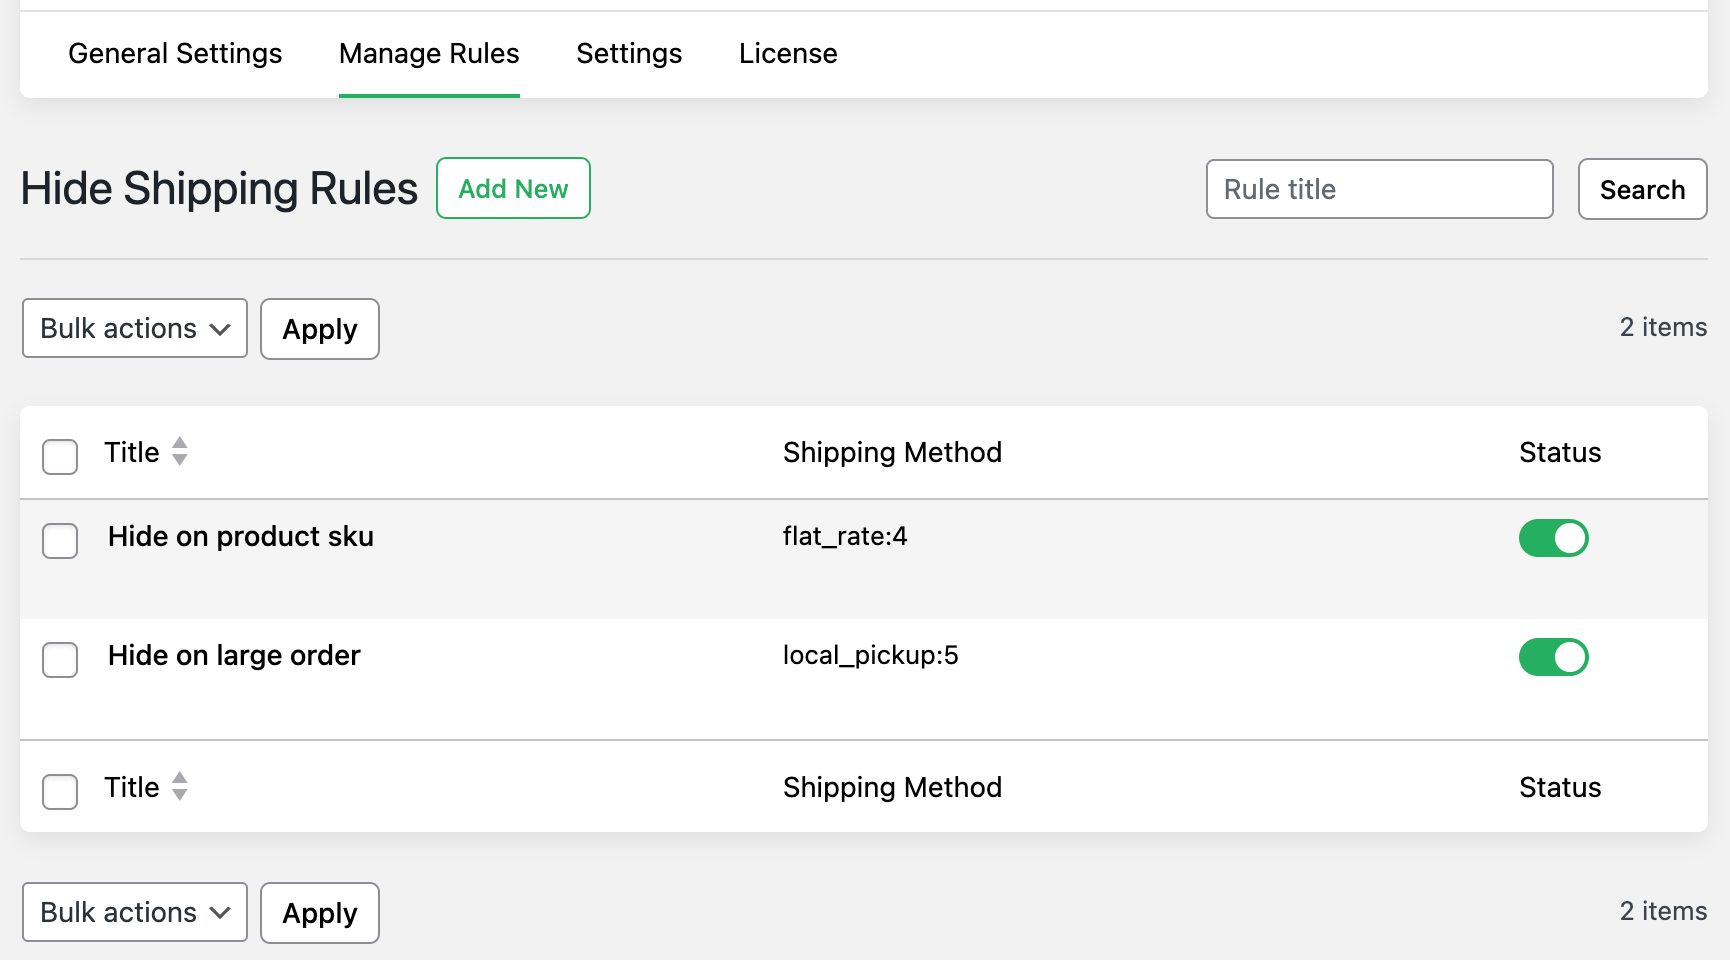The width and height of the screenshot is (1730, 960).
Task: Click the bottom Apply button
Action: [x=320, y=913]
